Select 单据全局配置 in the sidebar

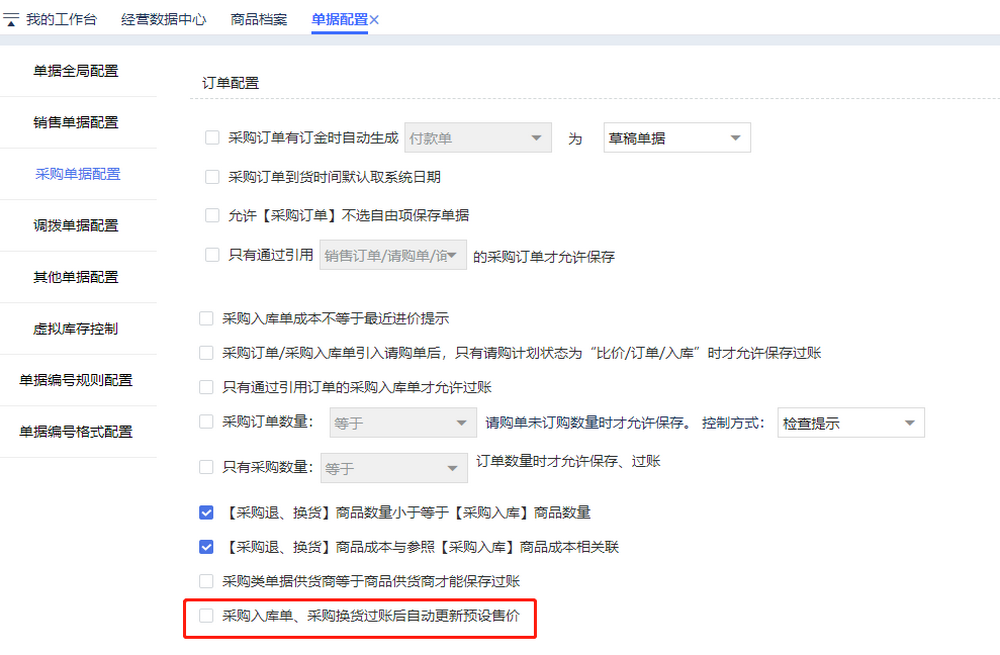(77, 71)
